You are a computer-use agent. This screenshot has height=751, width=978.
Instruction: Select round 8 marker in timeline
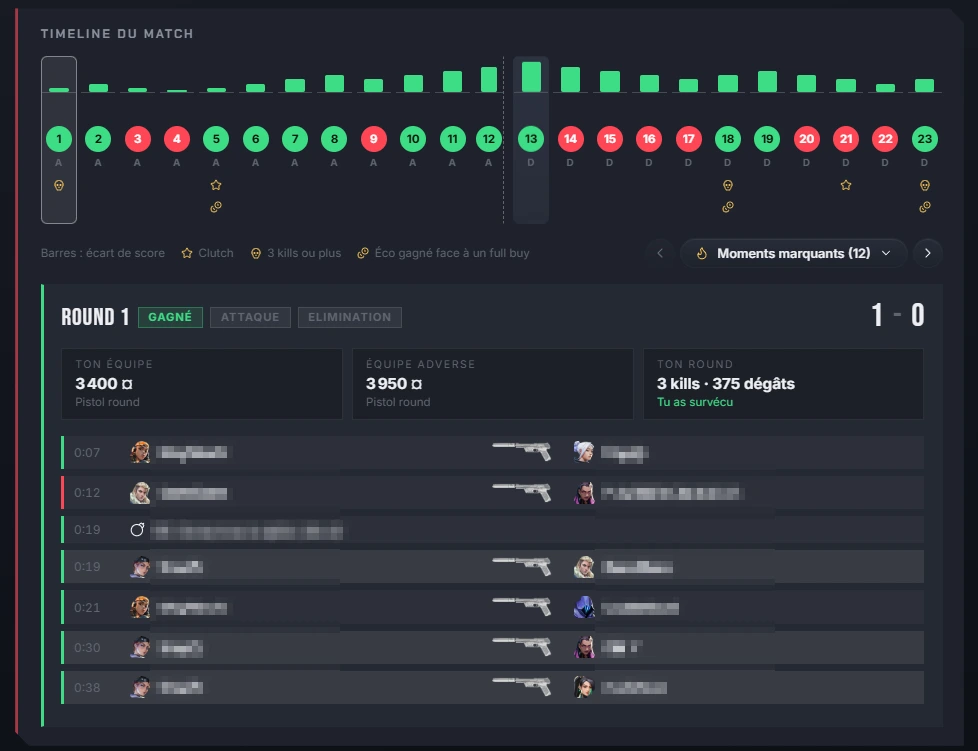click(x=334, y=138)
